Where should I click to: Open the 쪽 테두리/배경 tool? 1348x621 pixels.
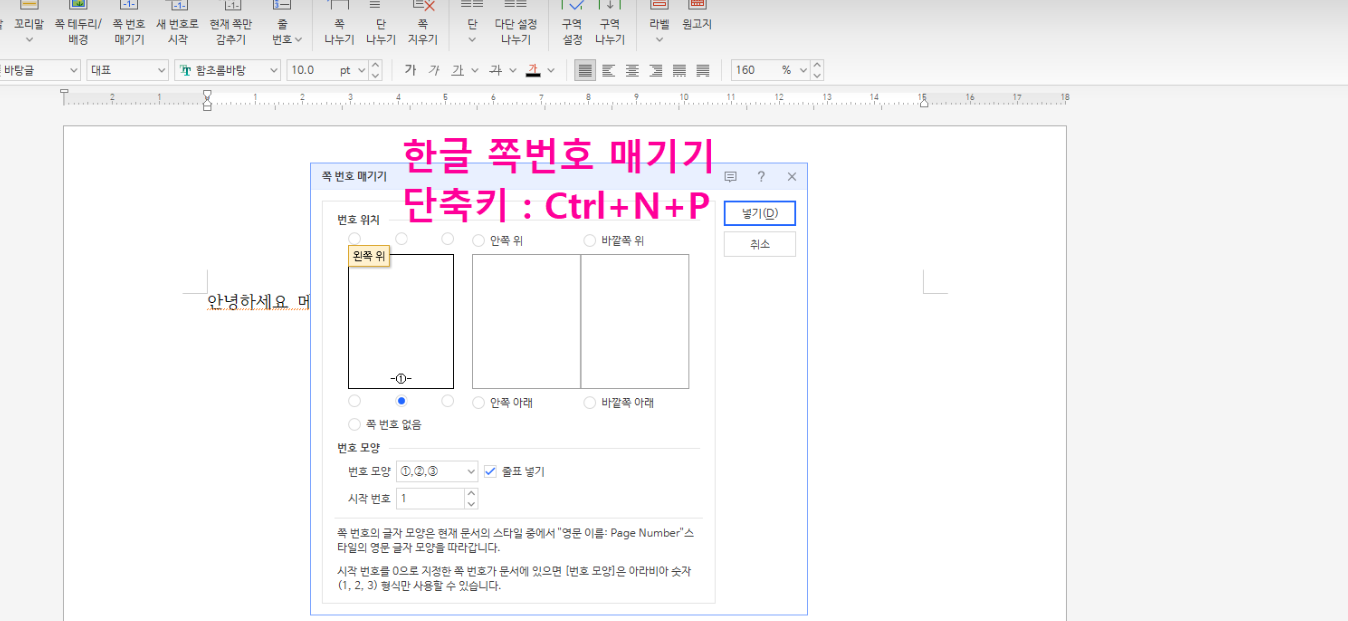pyautogui.click(x=78, y=23)
